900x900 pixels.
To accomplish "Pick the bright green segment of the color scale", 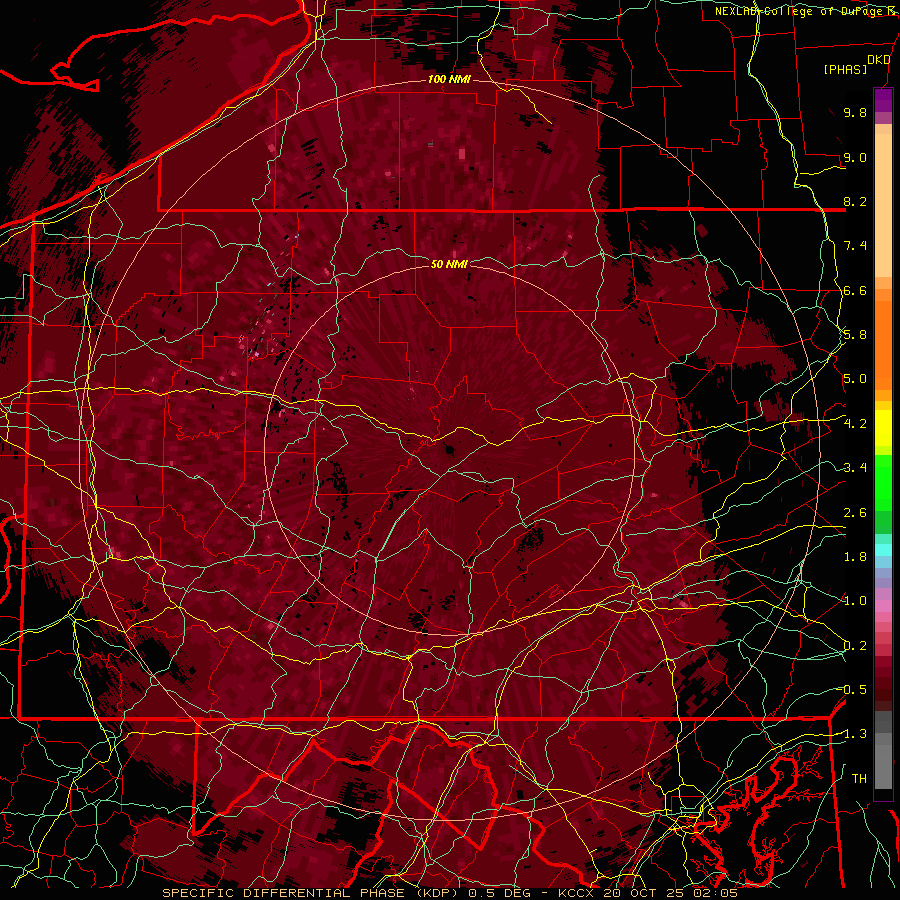I will point(883,485).
